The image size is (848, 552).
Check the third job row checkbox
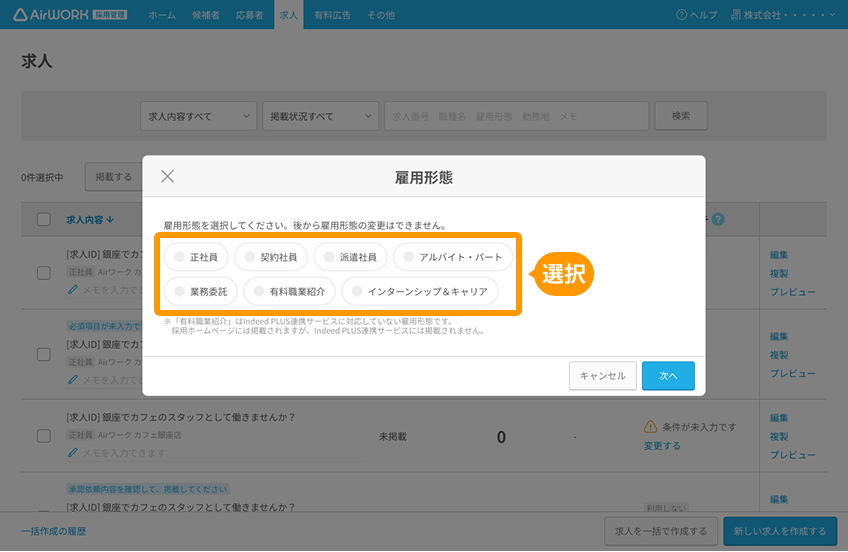[44, 436]
